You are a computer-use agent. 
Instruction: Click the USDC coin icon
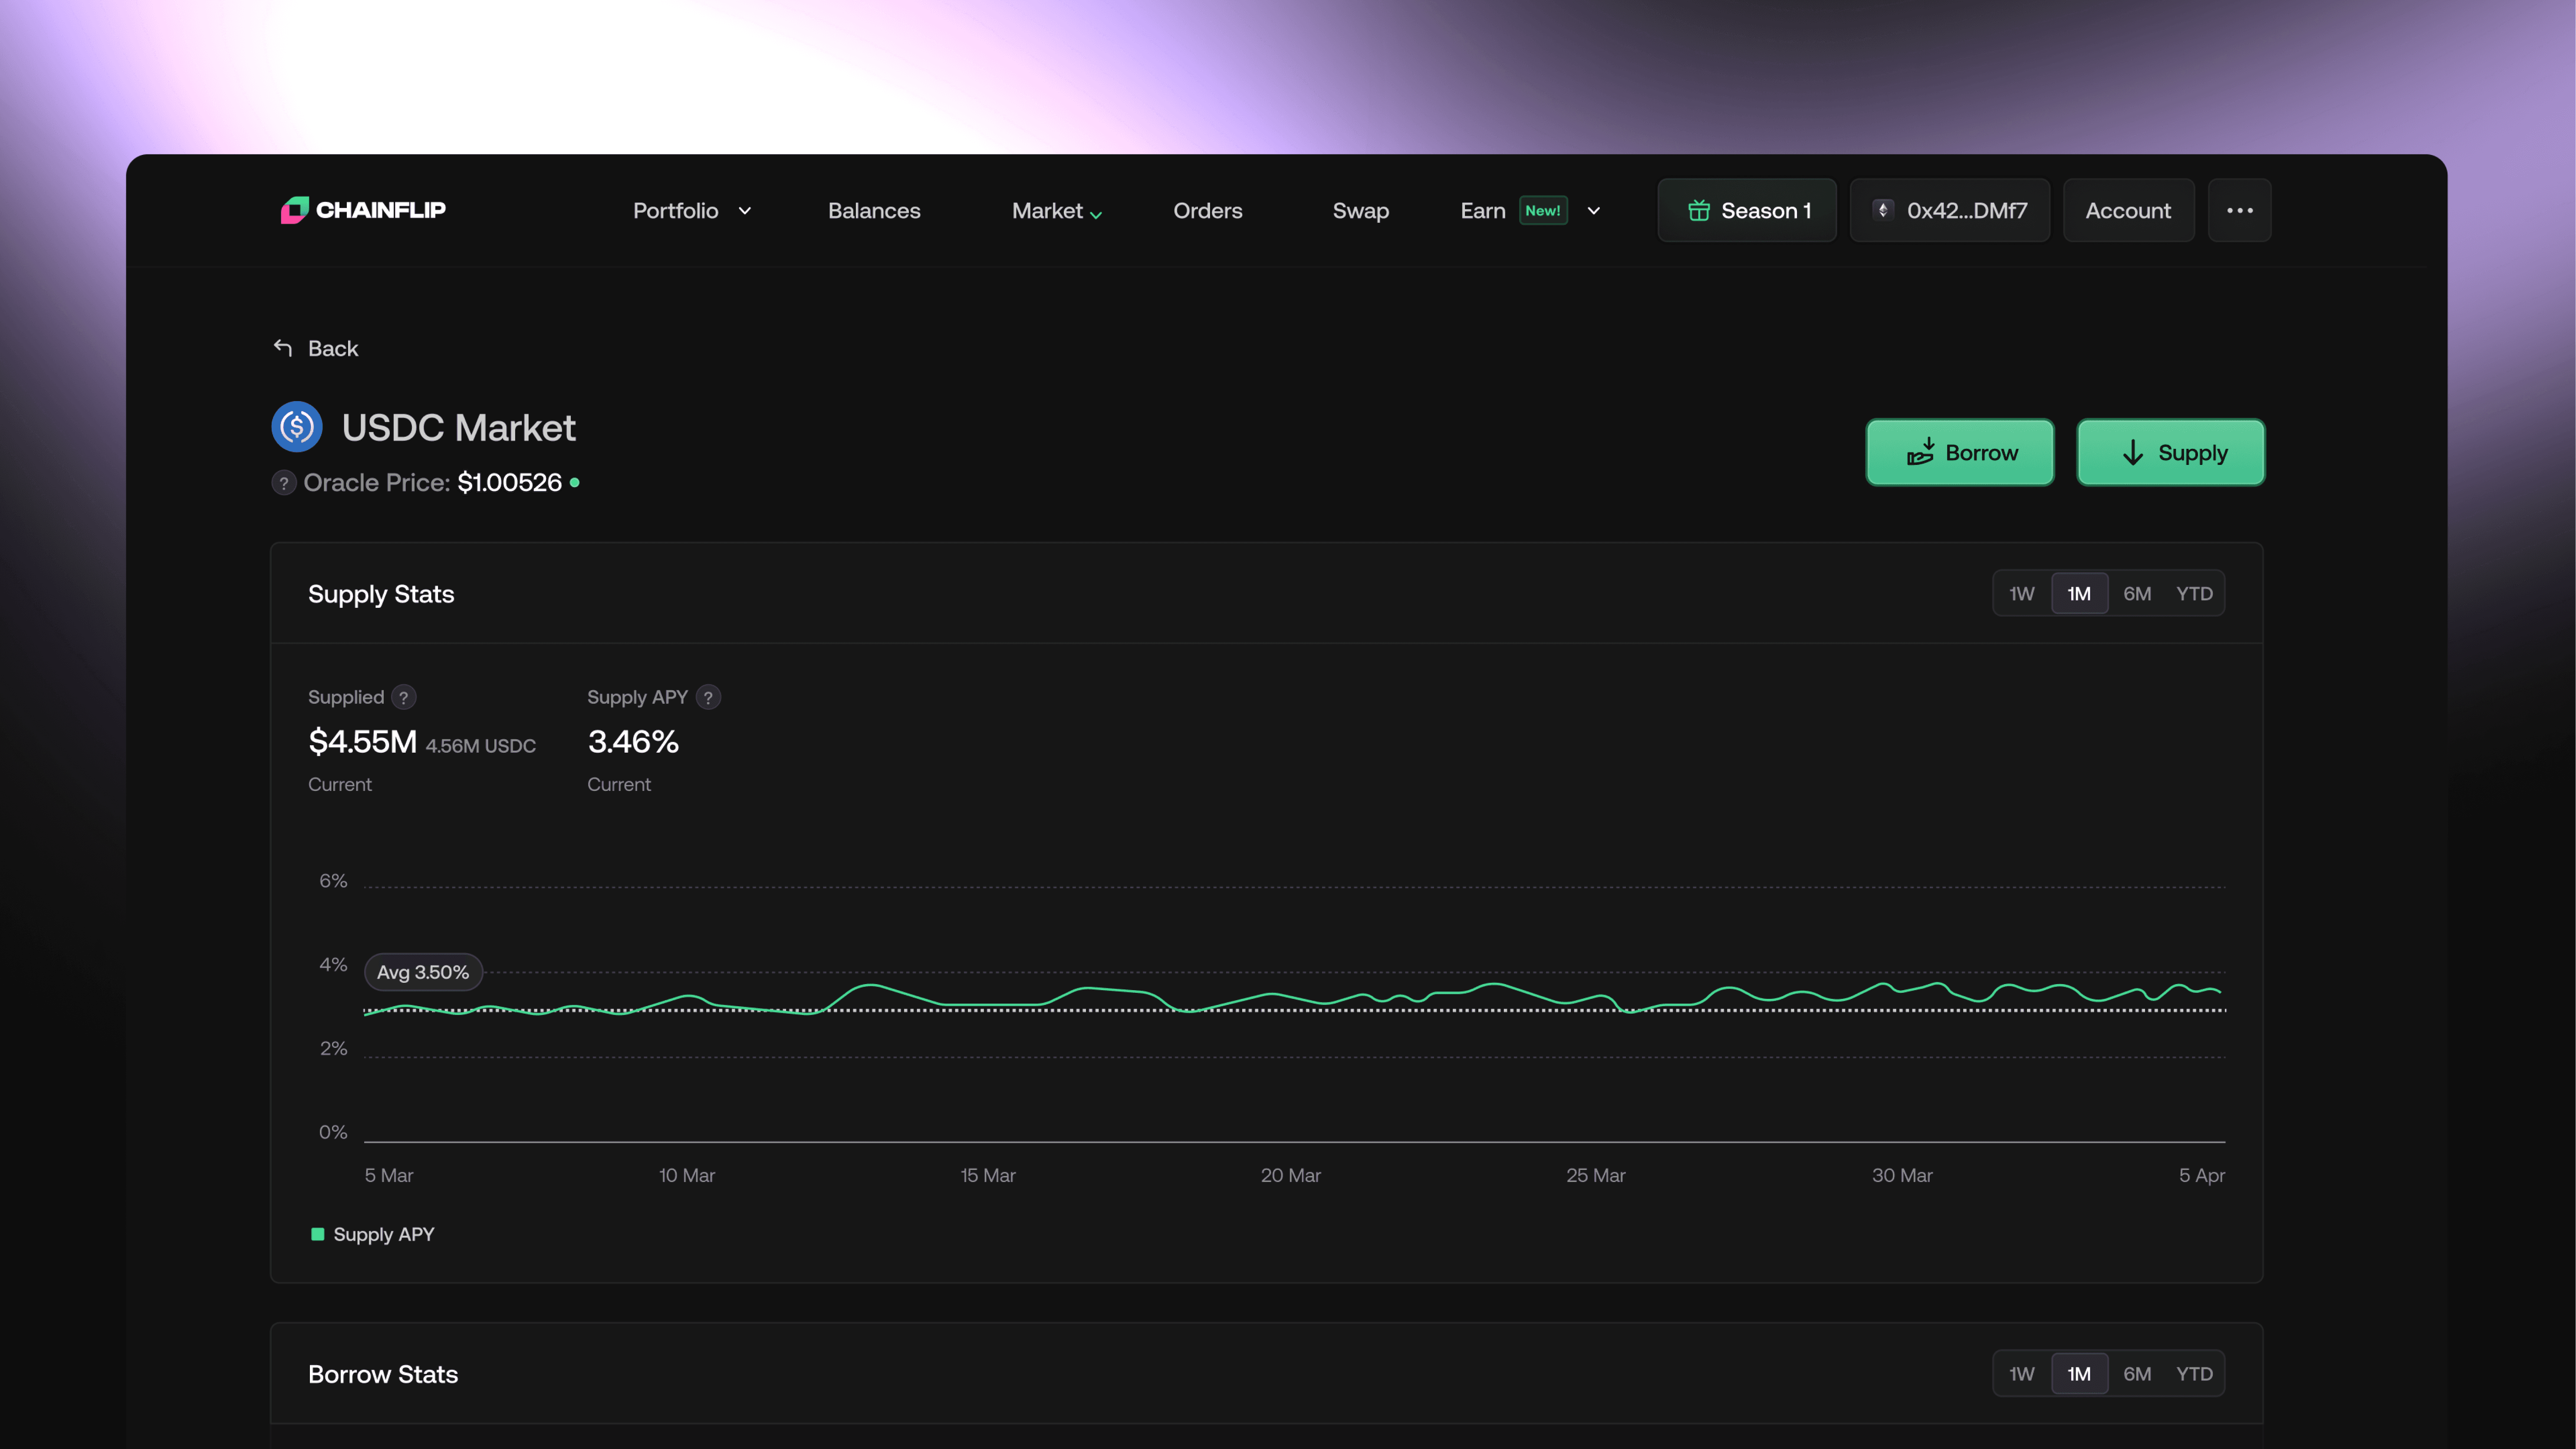point(297,427)
